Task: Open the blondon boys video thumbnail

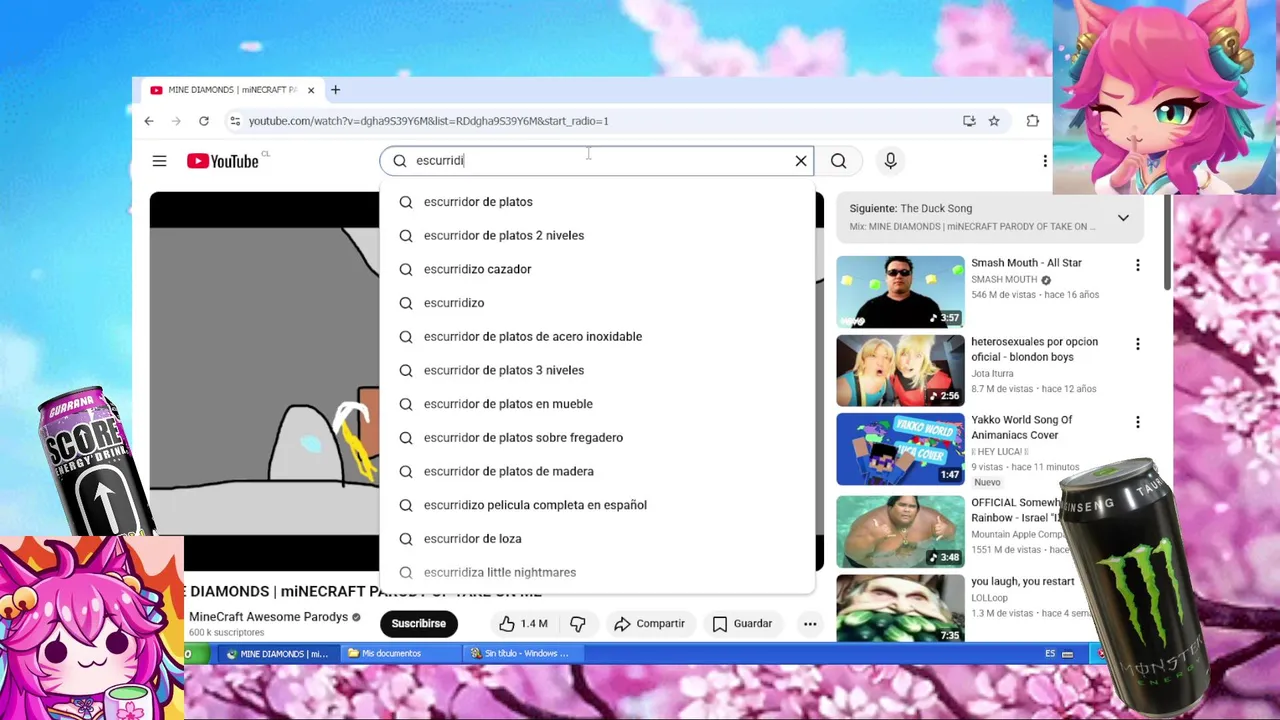Action: (x=900, y=371)
